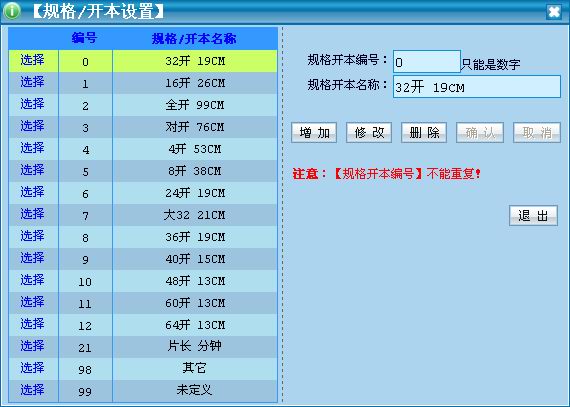
Task: Click the 增加 button
Action: 314,133
